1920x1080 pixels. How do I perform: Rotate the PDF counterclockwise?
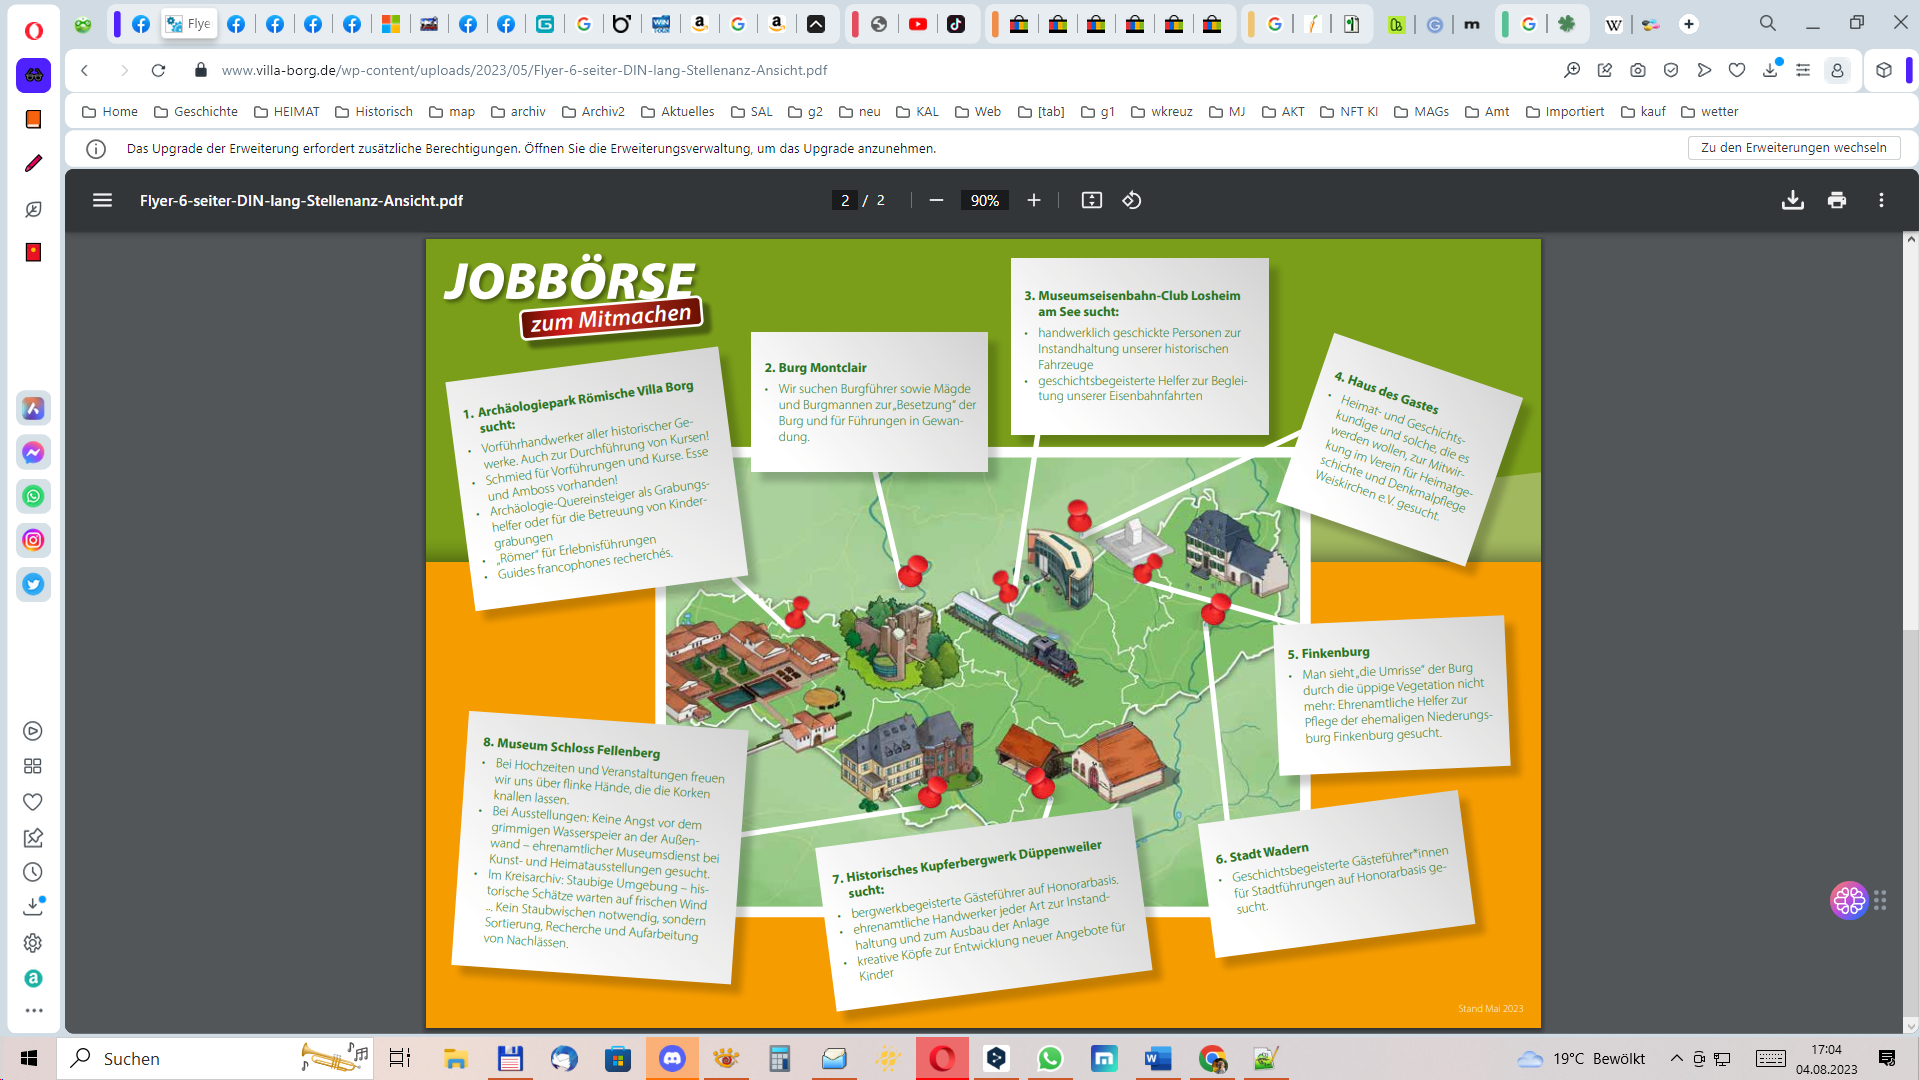pos(1132,200)
